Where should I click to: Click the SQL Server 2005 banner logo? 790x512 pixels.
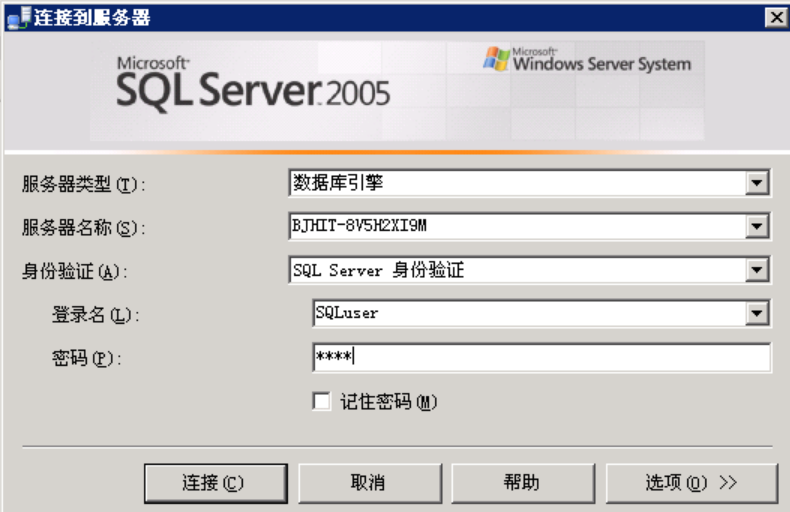(253, 84)
